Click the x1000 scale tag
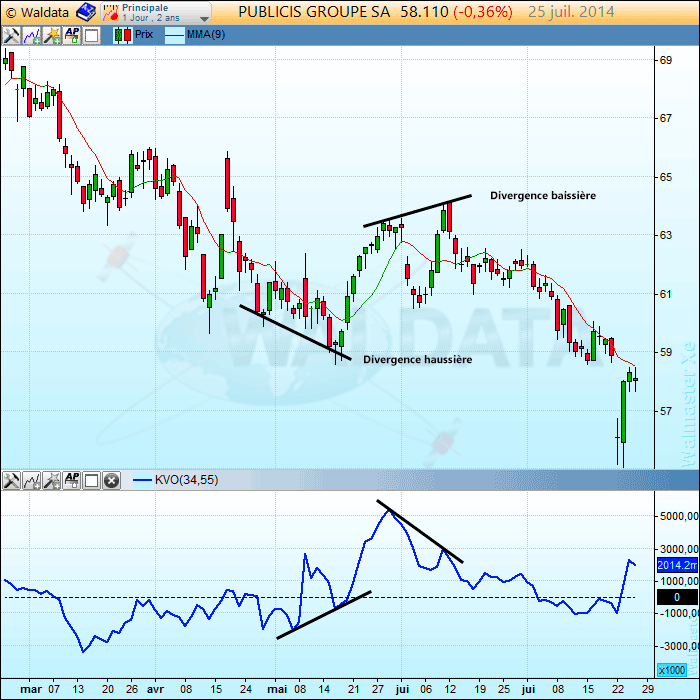Screen dimensions: 700x700 672,670
